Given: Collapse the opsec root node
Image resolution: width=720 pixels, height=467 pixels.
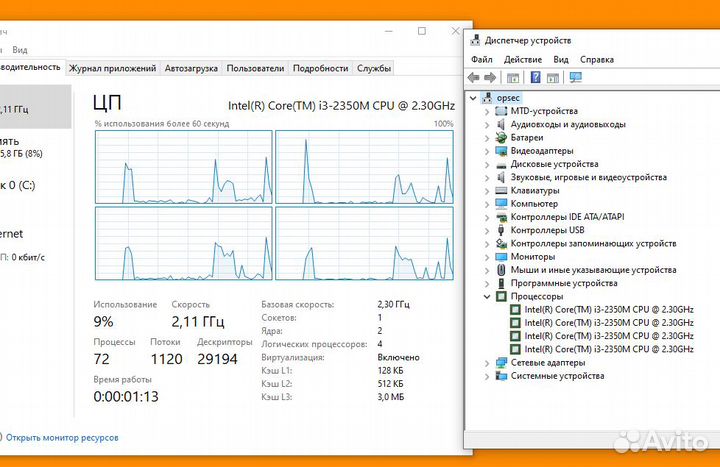Looking at the screenshot, I should 473,98.
